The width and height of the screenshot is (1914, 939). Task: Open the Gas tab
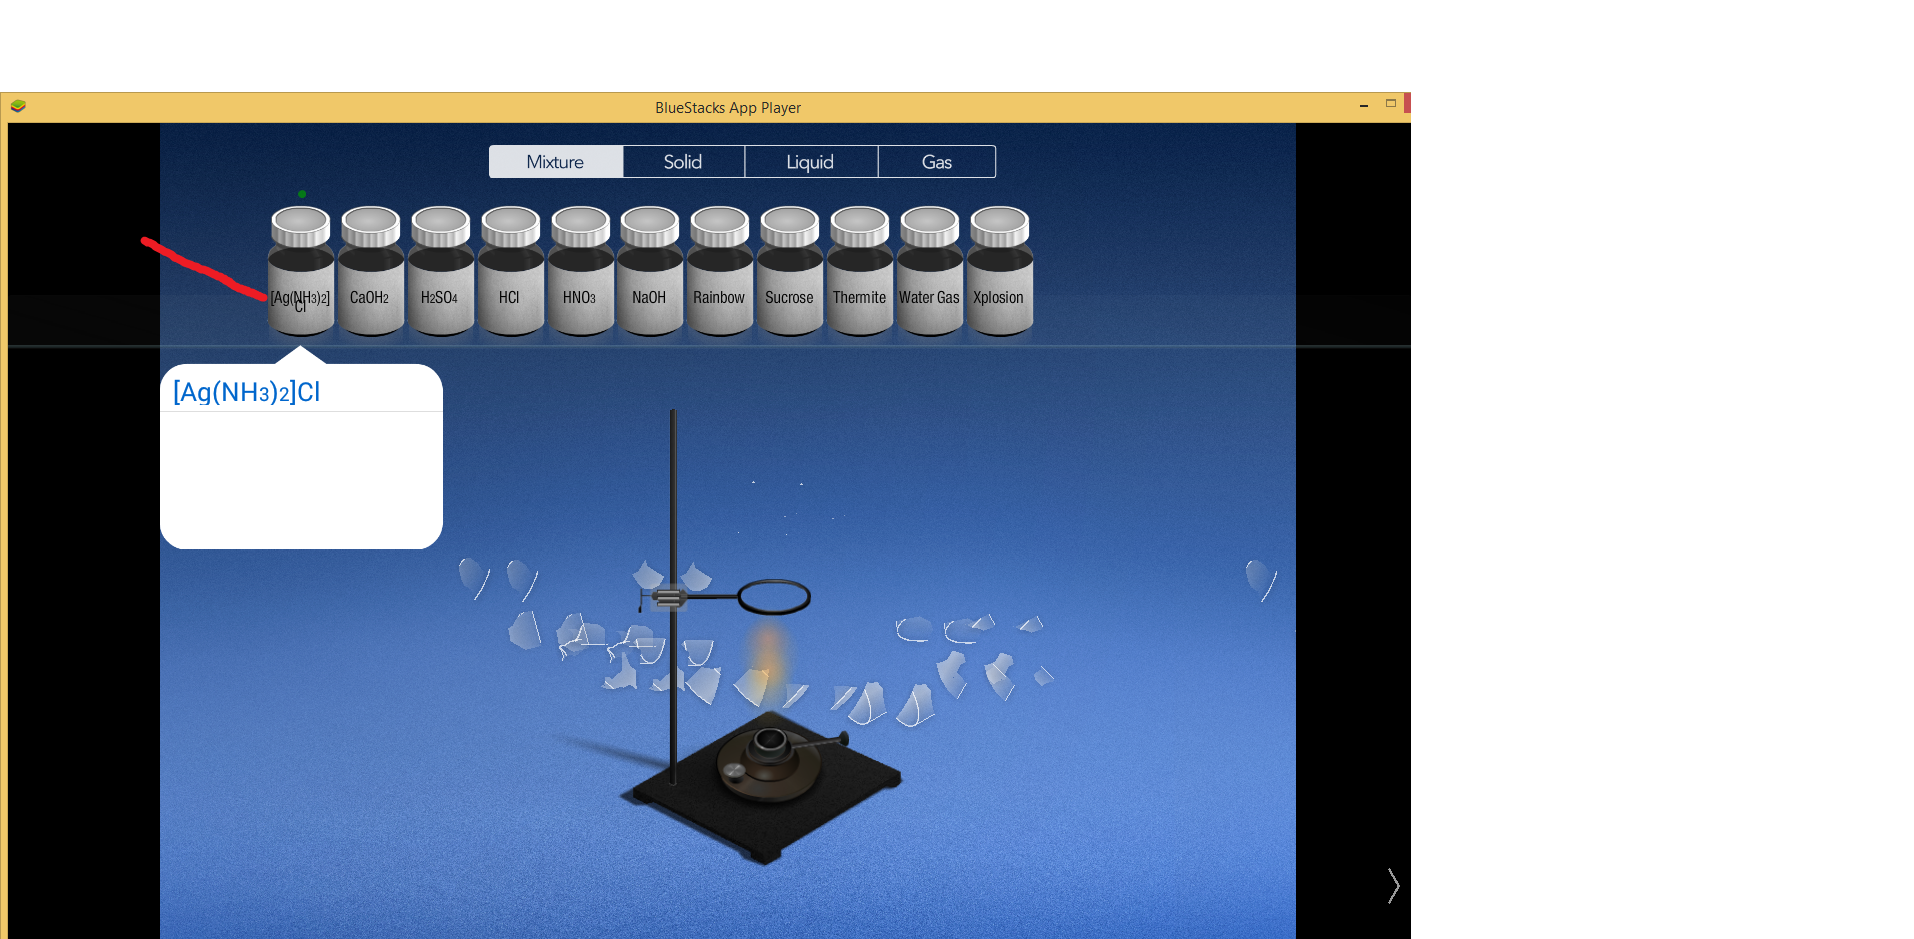point(937,162)
